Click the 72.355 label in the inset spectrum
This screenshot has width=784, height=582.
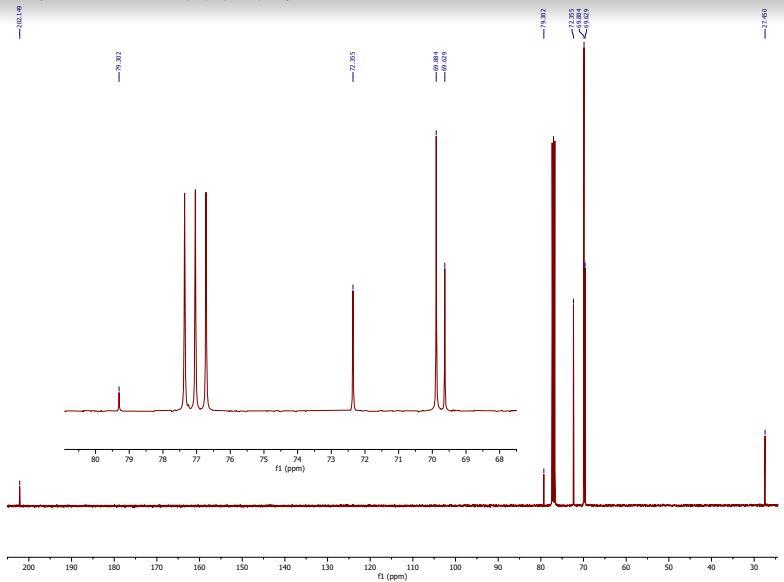tap(353, 61)
